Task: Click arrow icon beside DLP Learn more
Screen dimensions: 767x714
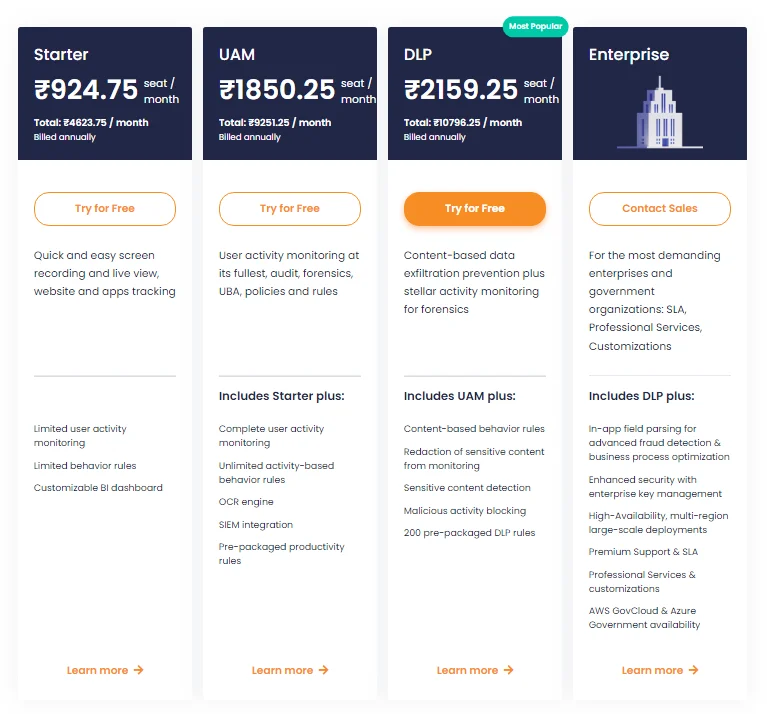Action: point(508,669)
